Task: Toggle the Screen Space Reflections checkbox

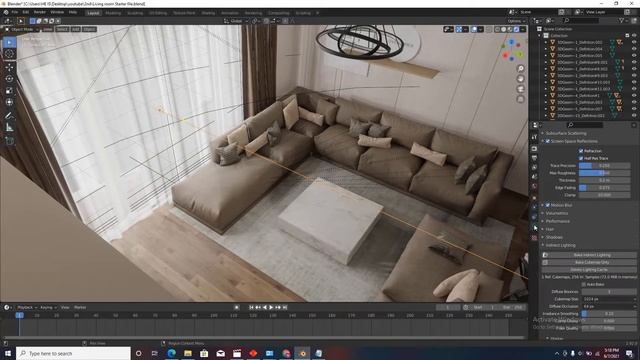Action: pyautogui.click(x=548, y=141)
